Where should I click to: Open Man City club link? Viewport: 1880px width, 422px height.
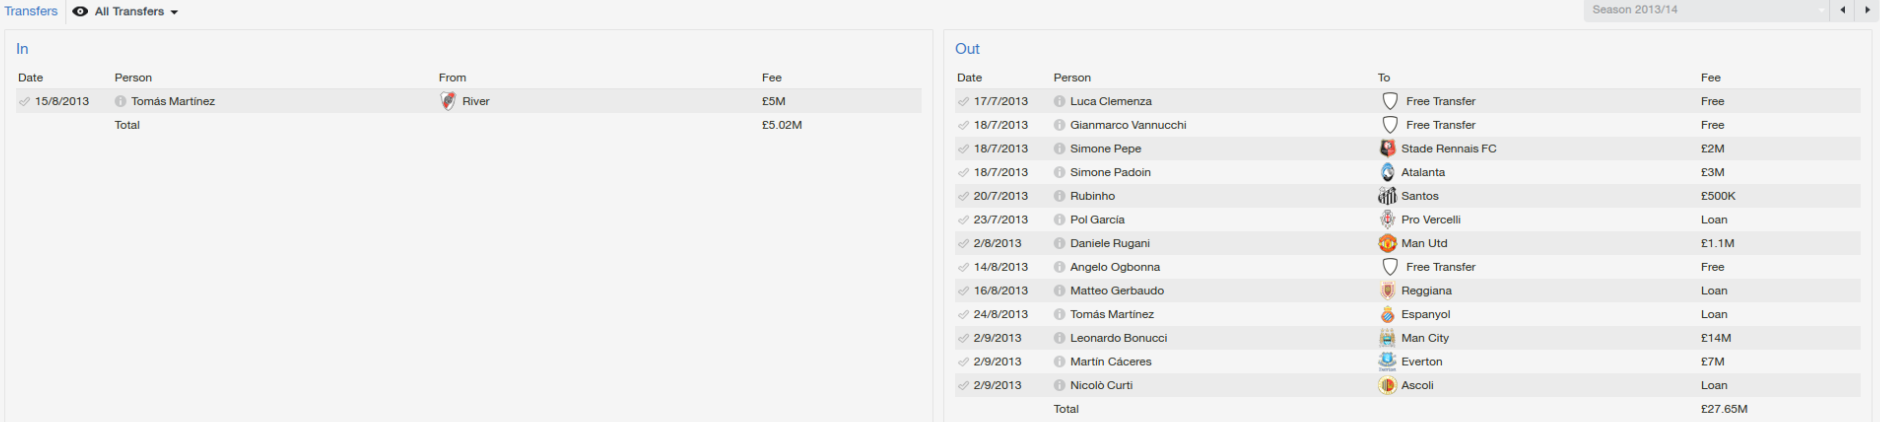[1424, 338]
